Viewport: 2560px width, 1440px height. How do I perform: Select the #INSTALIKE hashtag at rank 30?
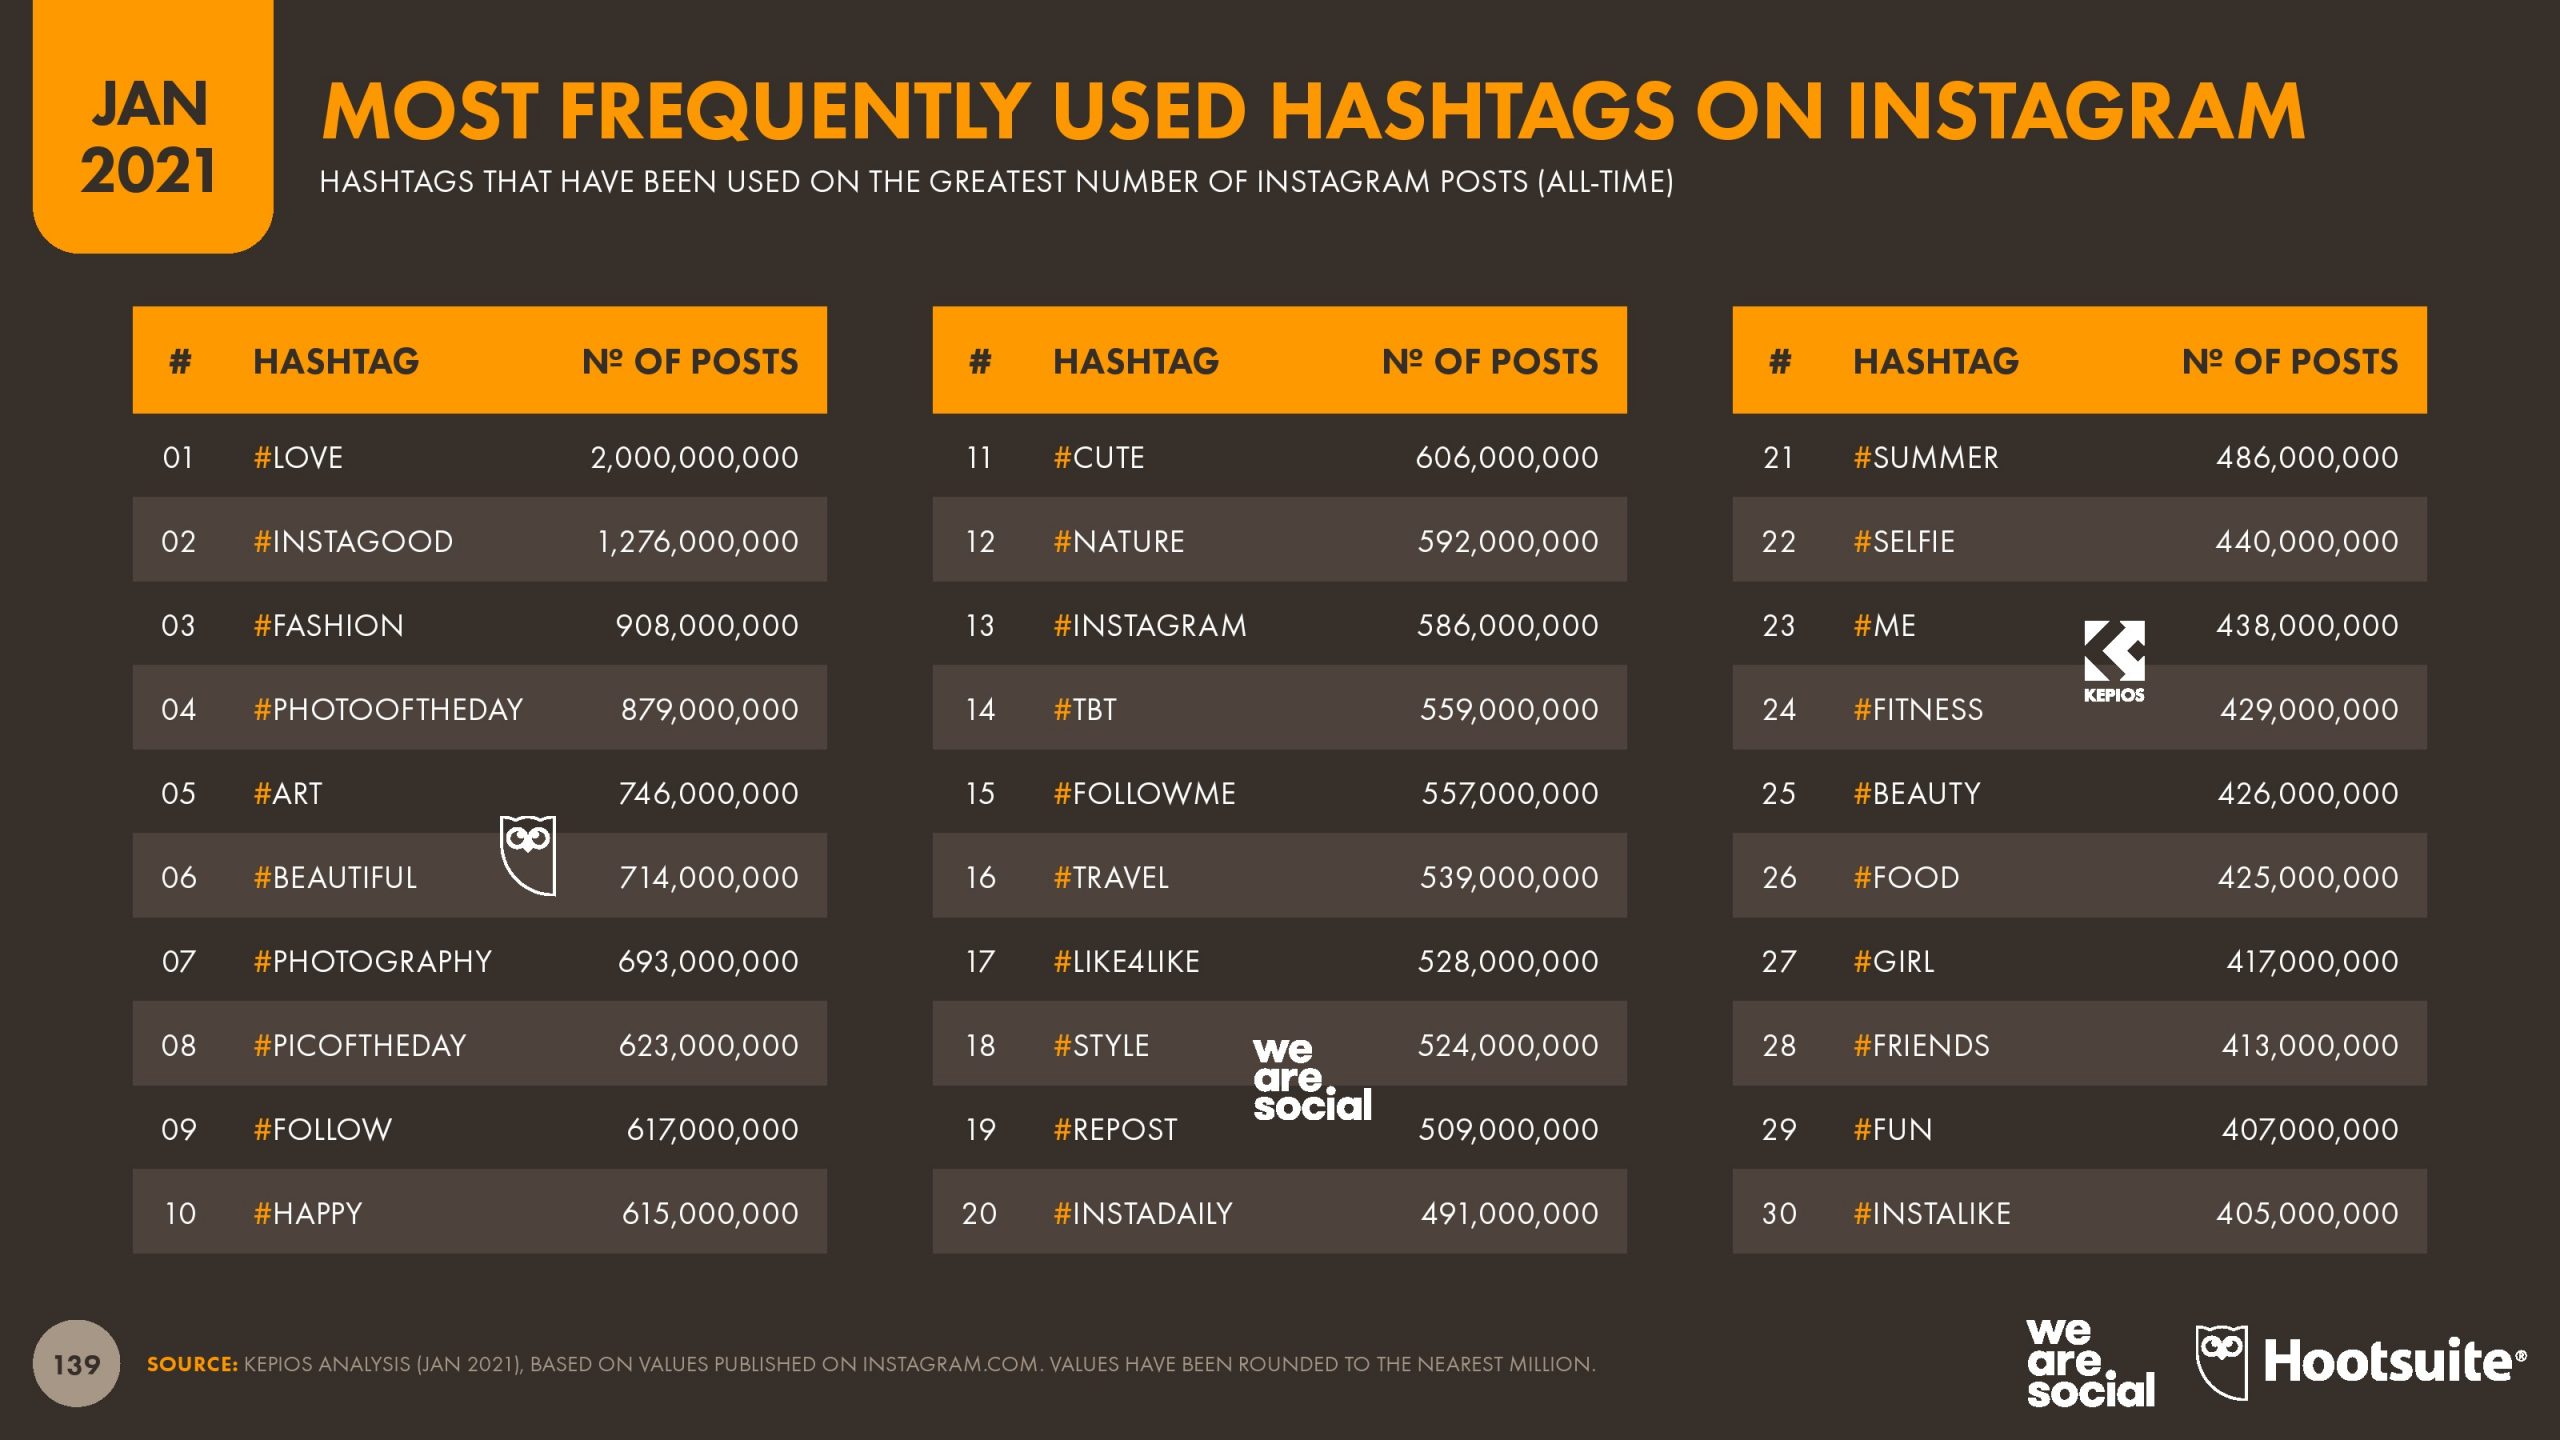click(x=1931, y=1214)
